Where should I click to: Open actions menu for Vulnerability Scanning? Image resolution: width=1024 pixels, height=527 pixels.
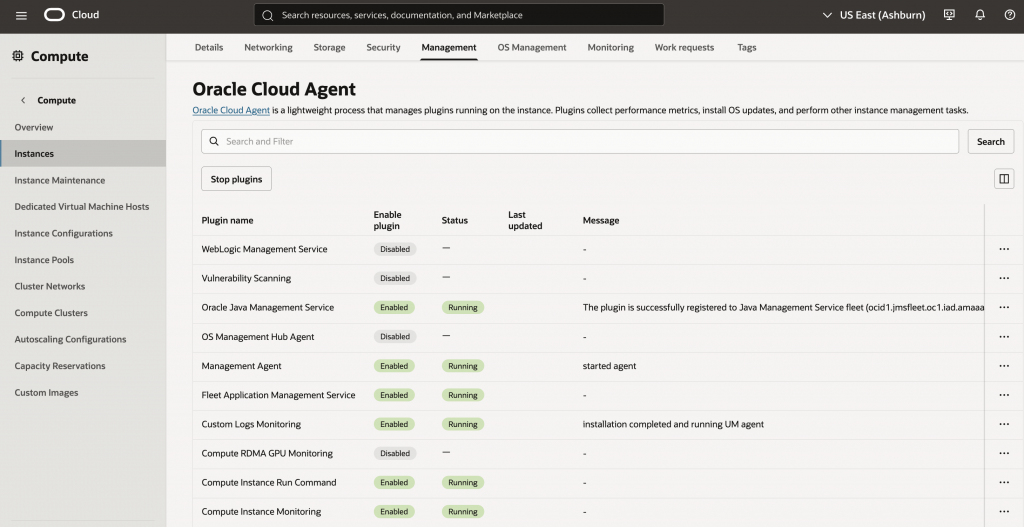coord(1004,278)
